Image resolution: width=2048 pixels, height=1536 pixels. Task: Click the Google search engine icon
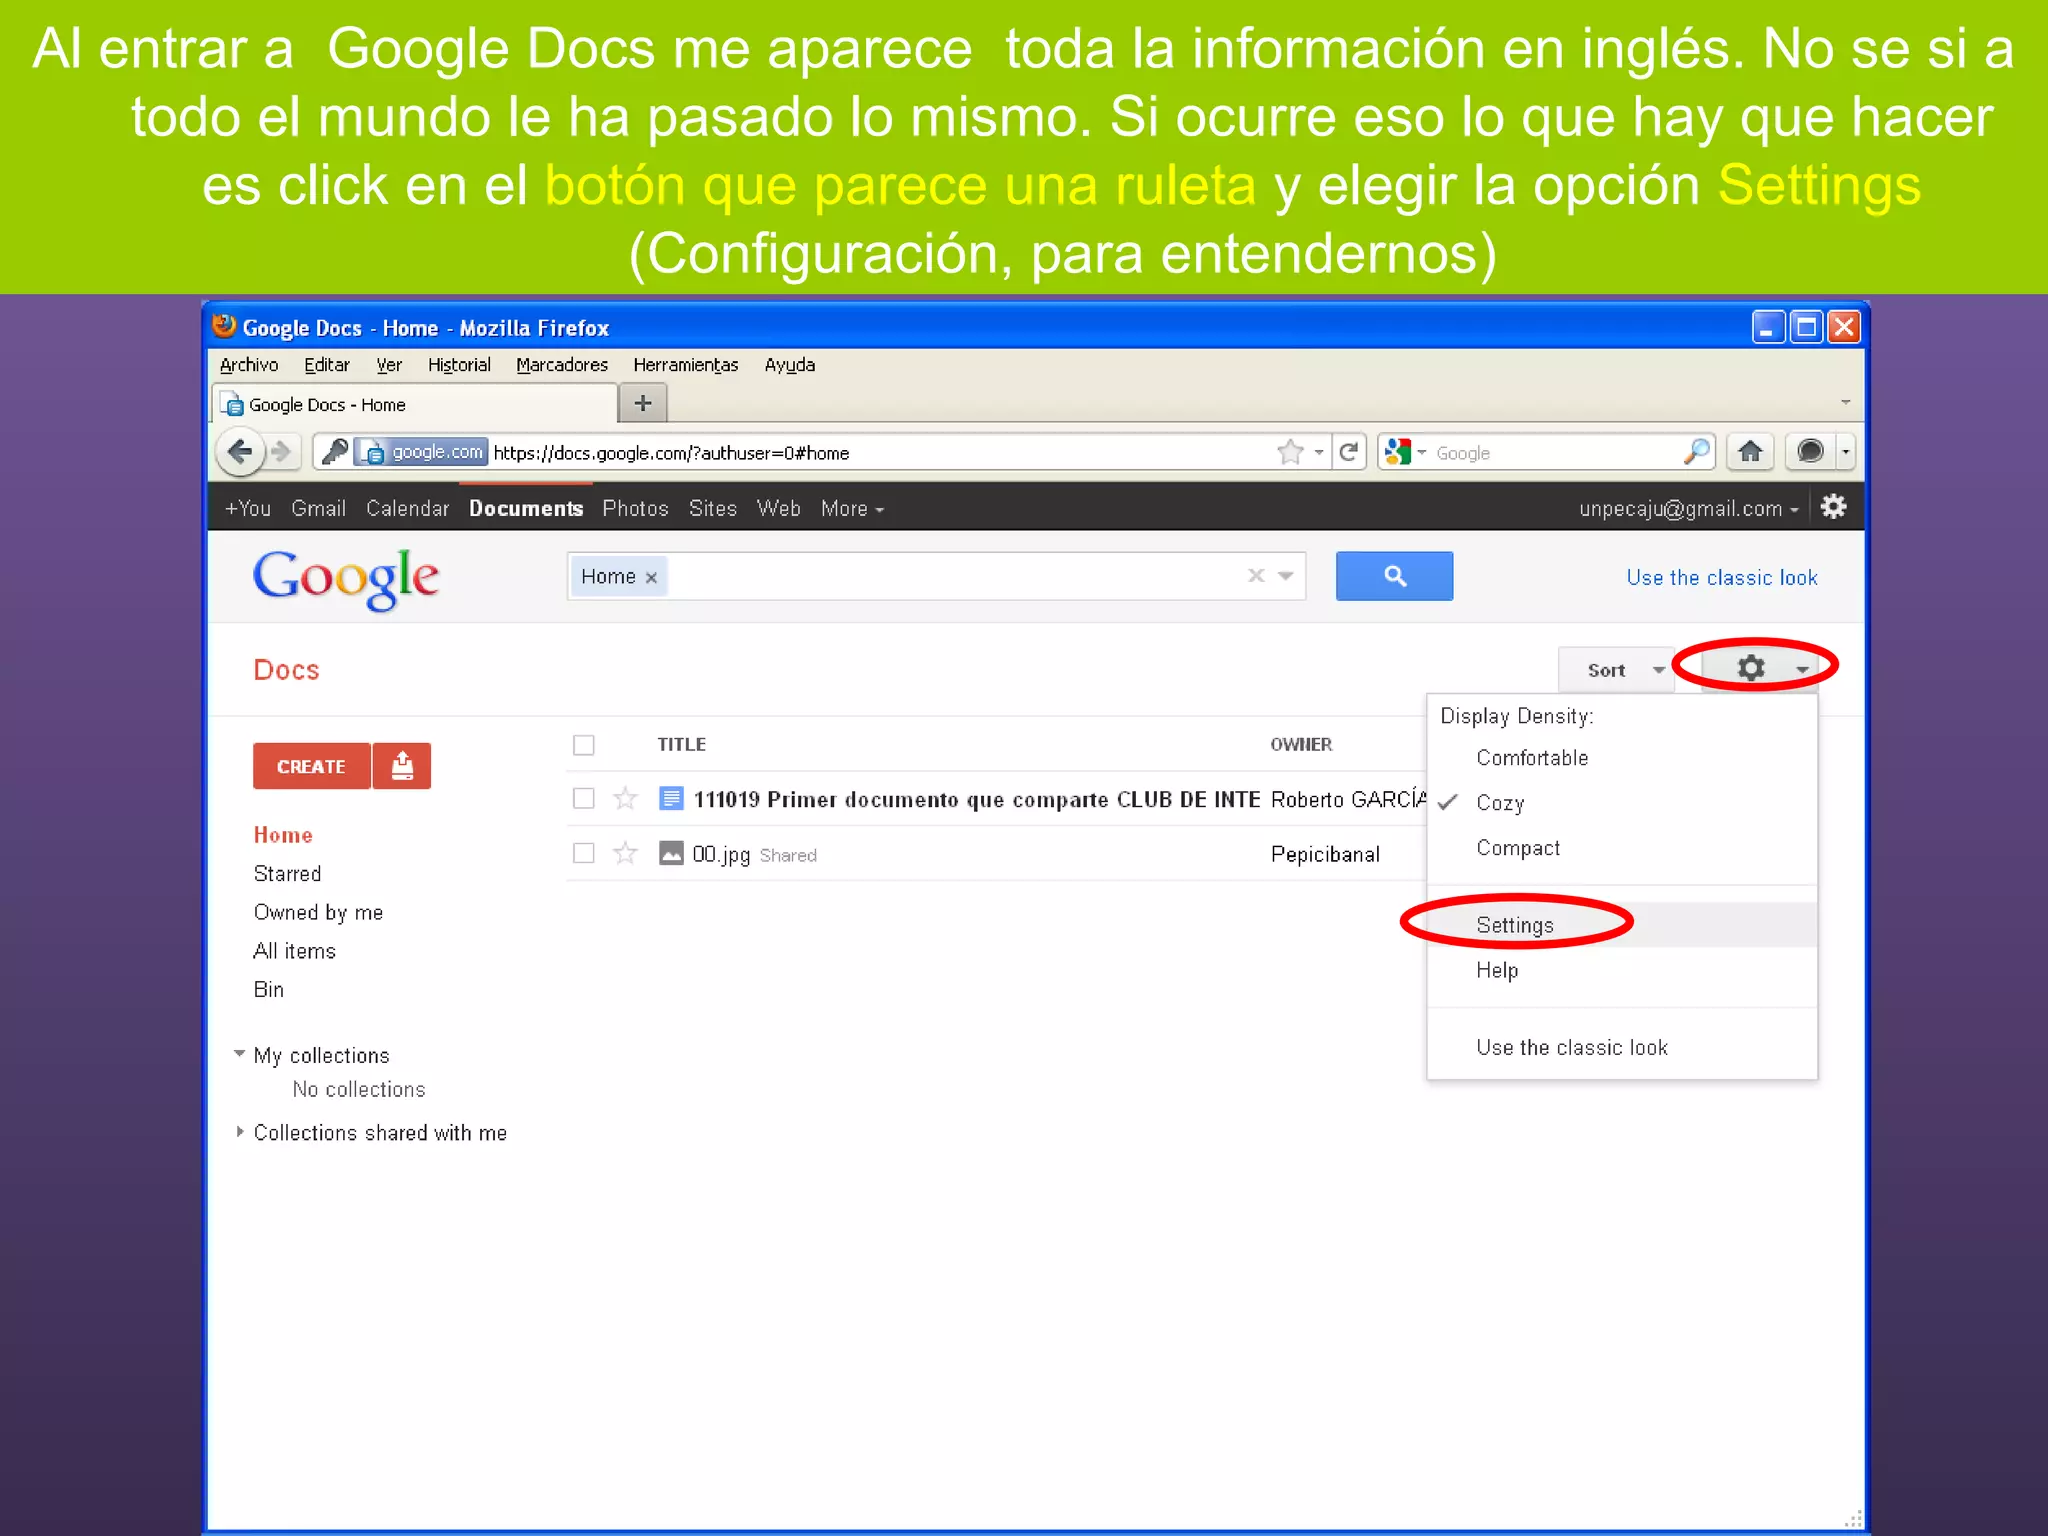1397,452
